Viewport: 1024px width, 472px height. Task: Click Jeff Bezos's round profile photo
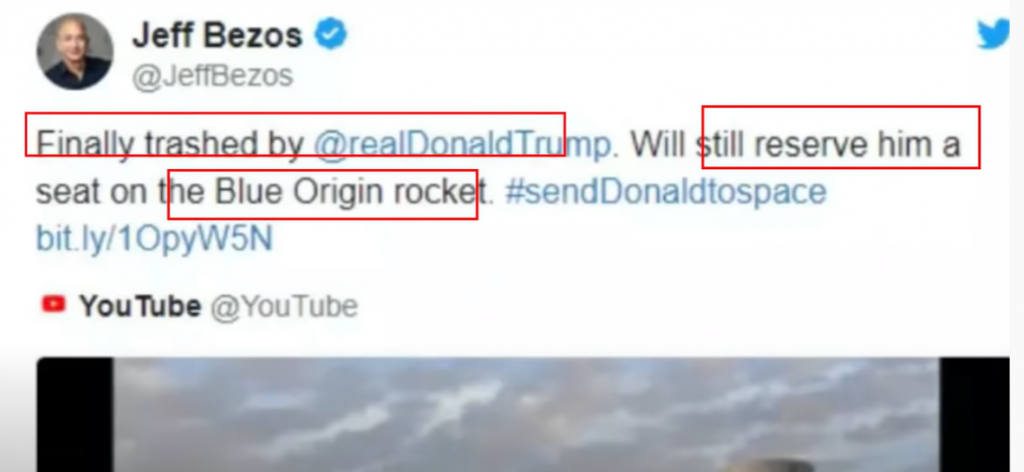pyautogui.click(x=75, y=51)
